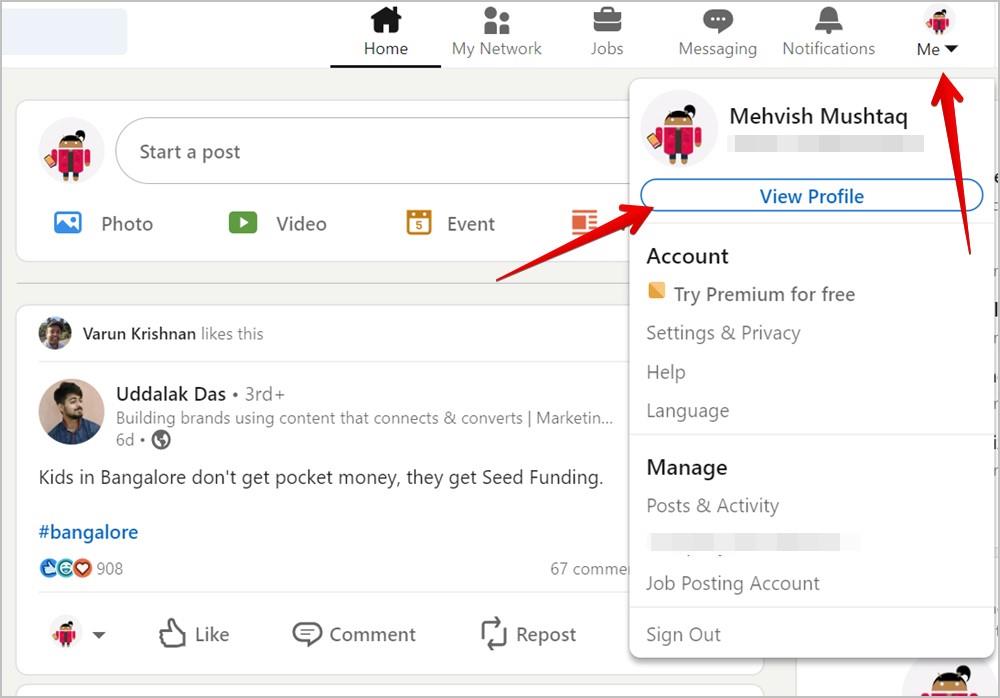
Task: Click Uddalak Das's profile photo
Action: [x=71, y=412]
